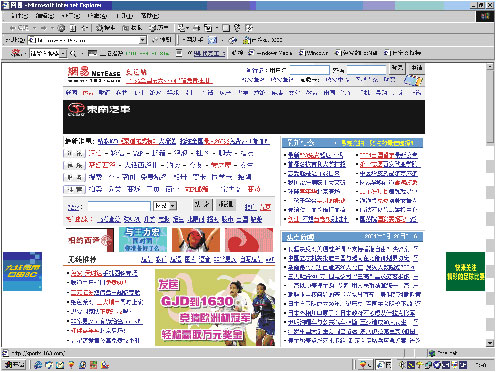Open the 帮助 (Help) menu
496x372 pixels.
(x=150, y=16)
